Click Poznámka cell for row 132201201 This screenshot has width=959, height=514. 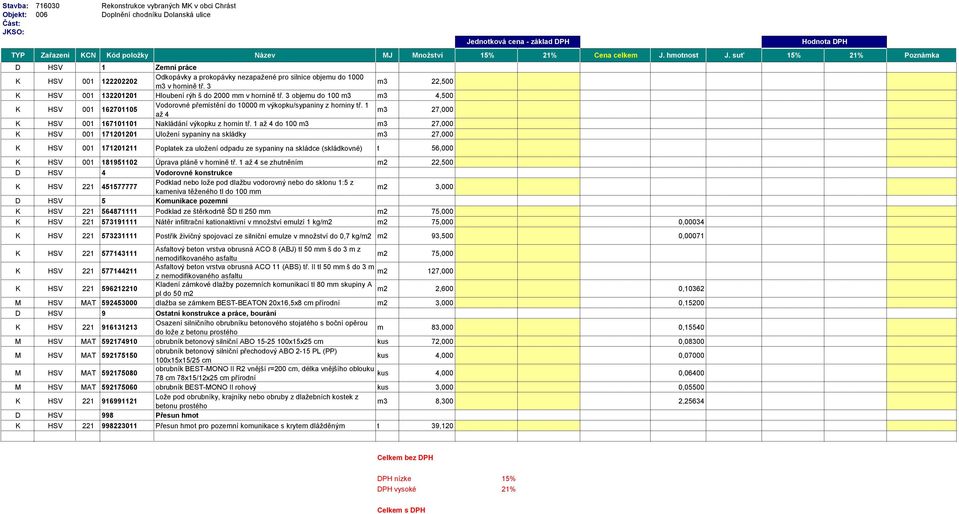[921, 95]
